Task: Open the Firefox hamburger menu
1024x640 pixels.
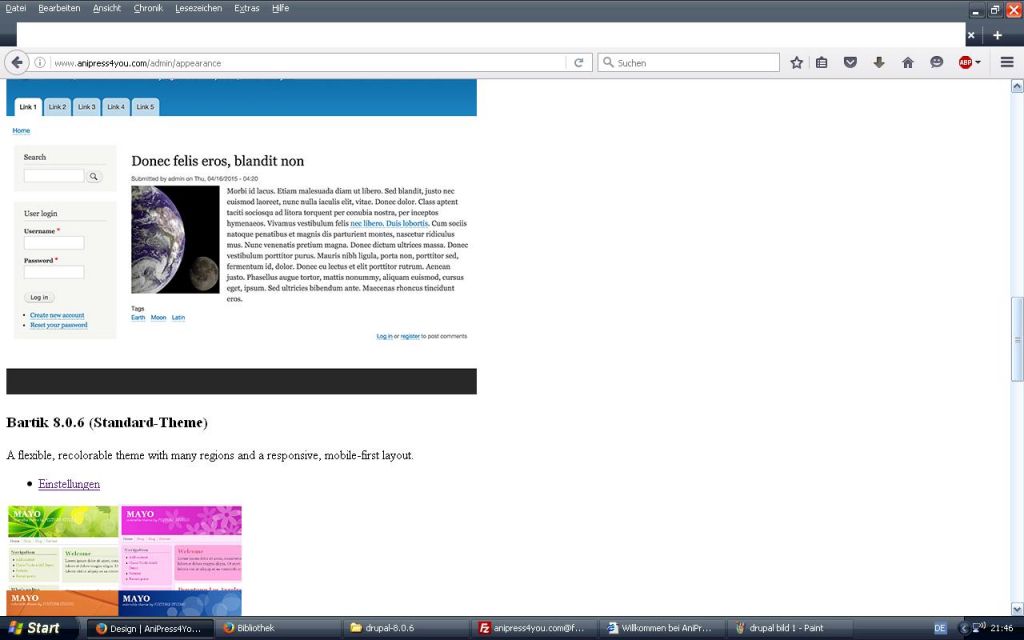Action: click(1006, 62)
